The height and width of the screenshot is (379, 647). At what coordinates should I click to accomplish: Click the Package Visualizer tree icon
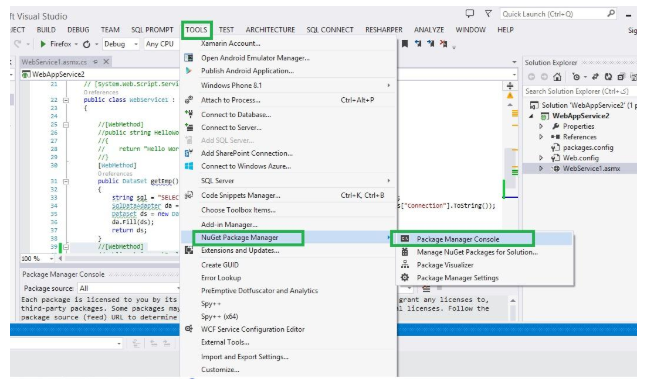click(x=405, y=264)
